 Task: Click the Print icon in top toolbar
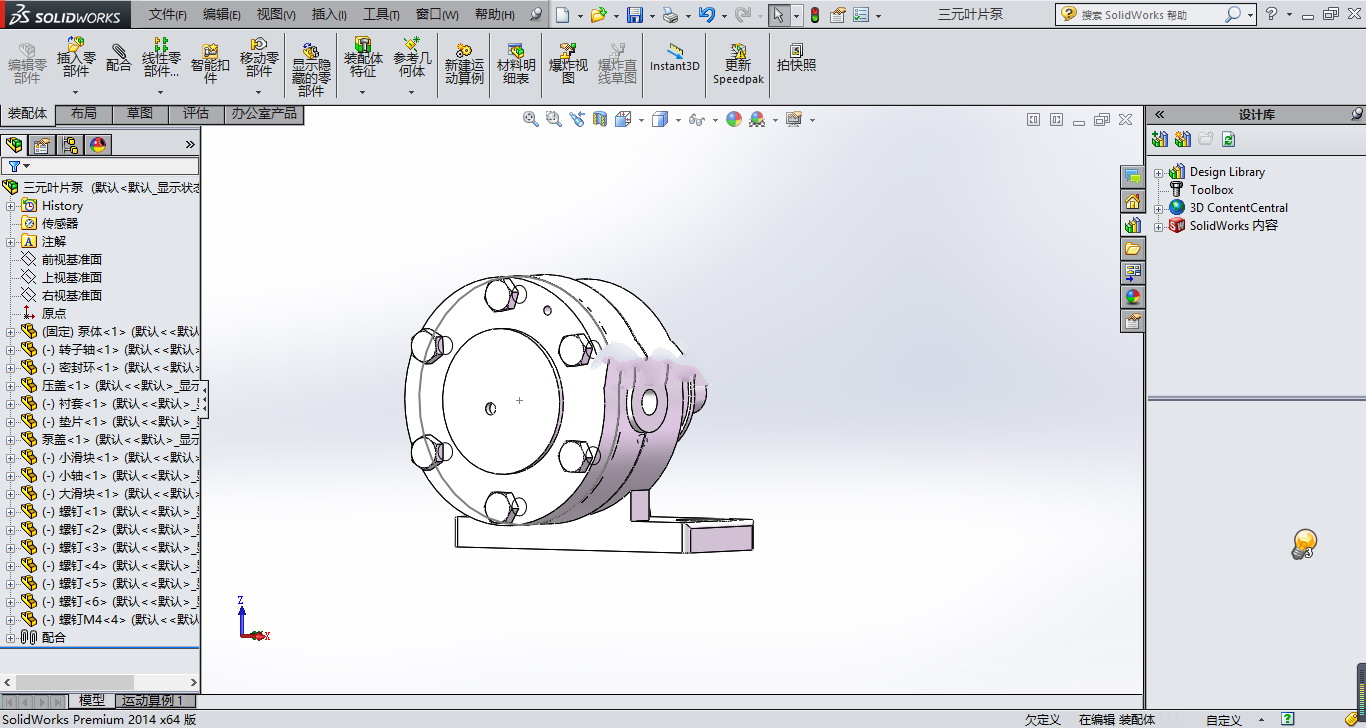point(670,15)
